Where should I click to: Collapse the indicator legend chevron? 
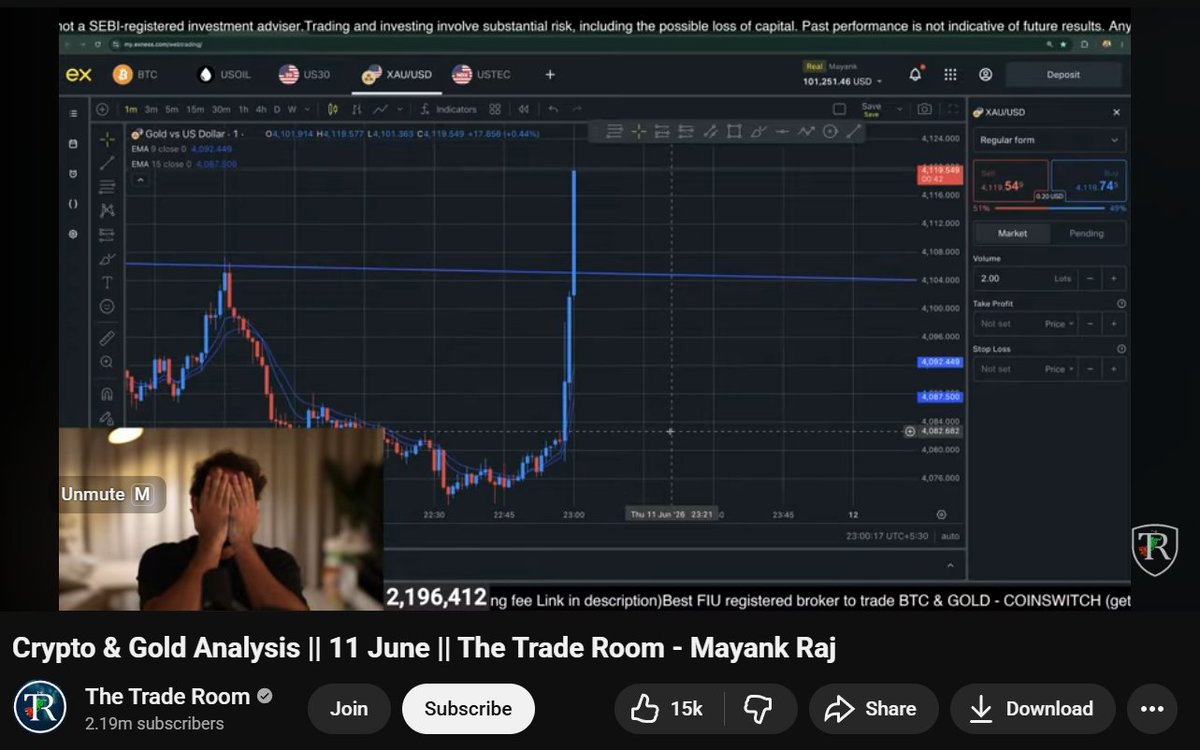139,180
